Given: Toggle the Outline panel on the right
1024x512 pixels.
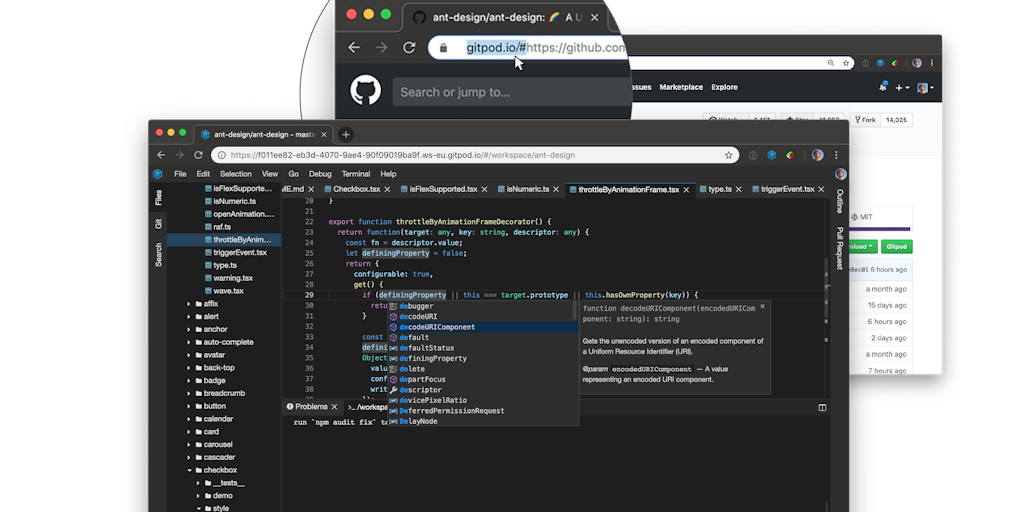Looking at the screenshot, I should pos(839,200).
